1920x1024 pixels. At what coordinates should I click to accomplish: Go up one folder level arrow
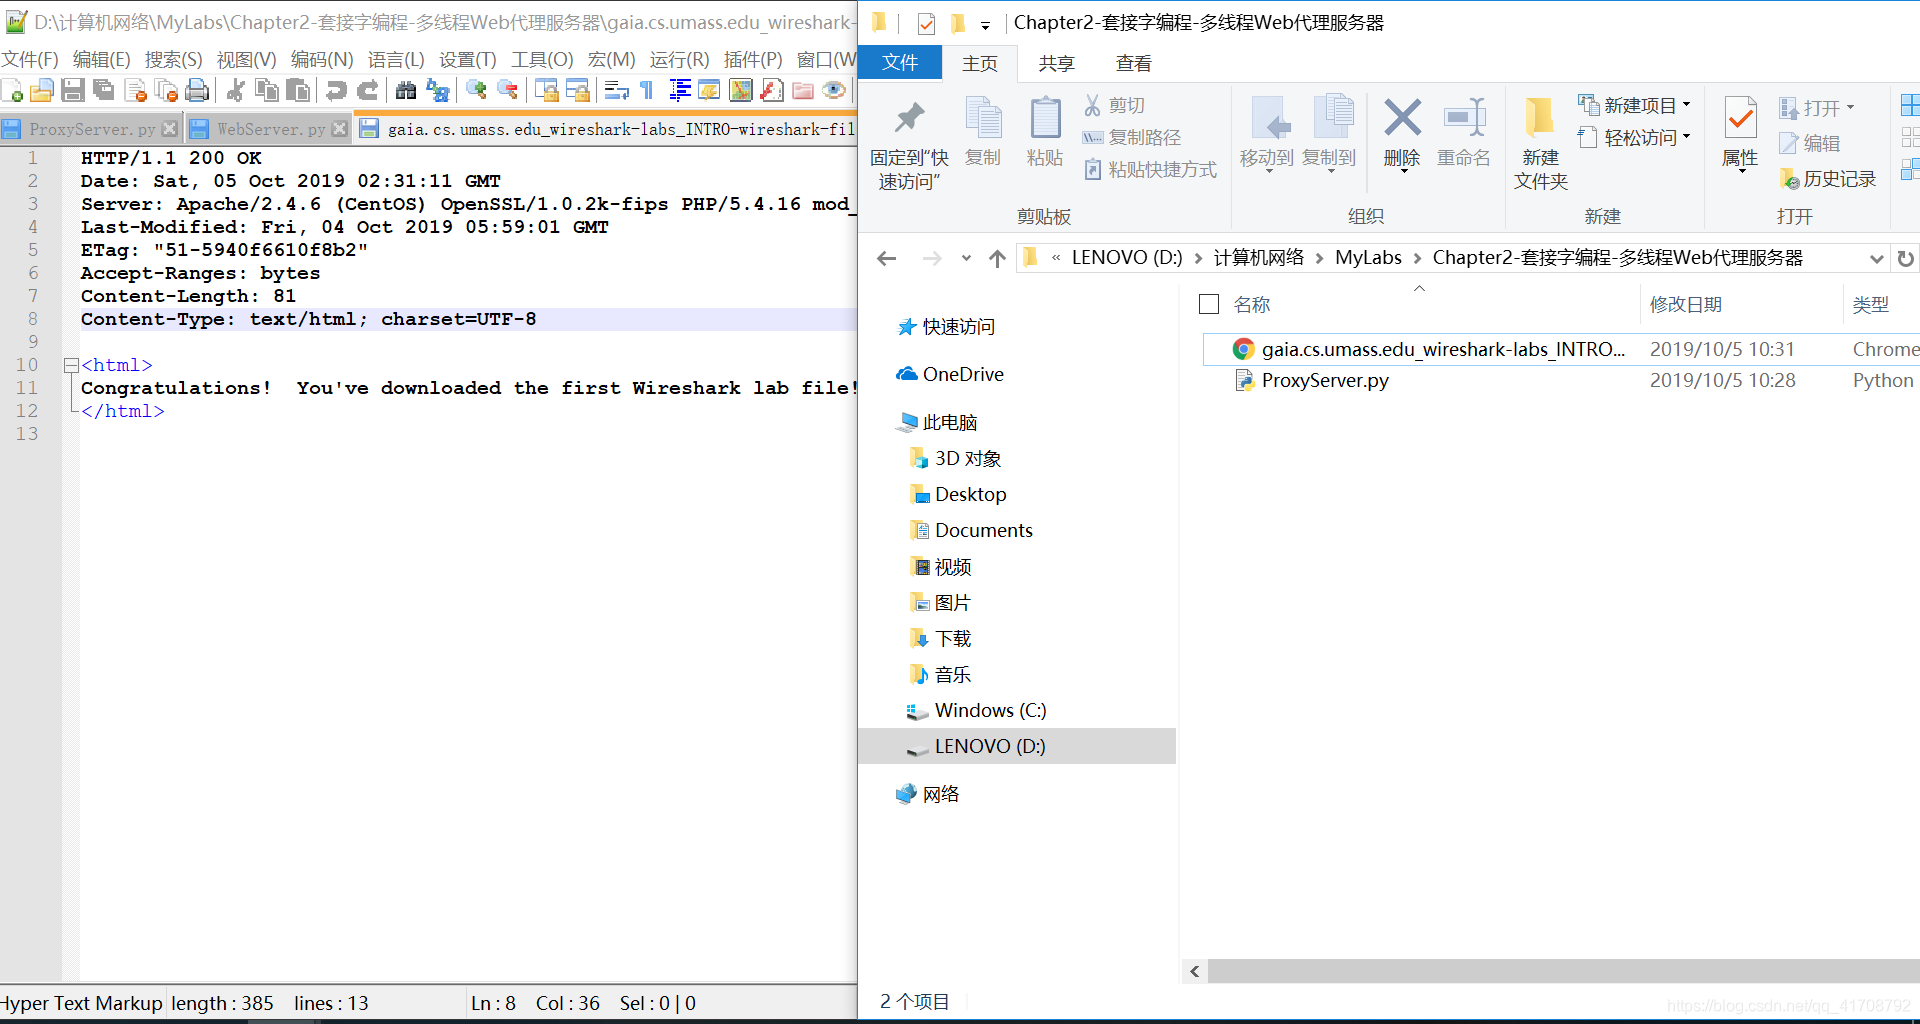coord(997,258)
